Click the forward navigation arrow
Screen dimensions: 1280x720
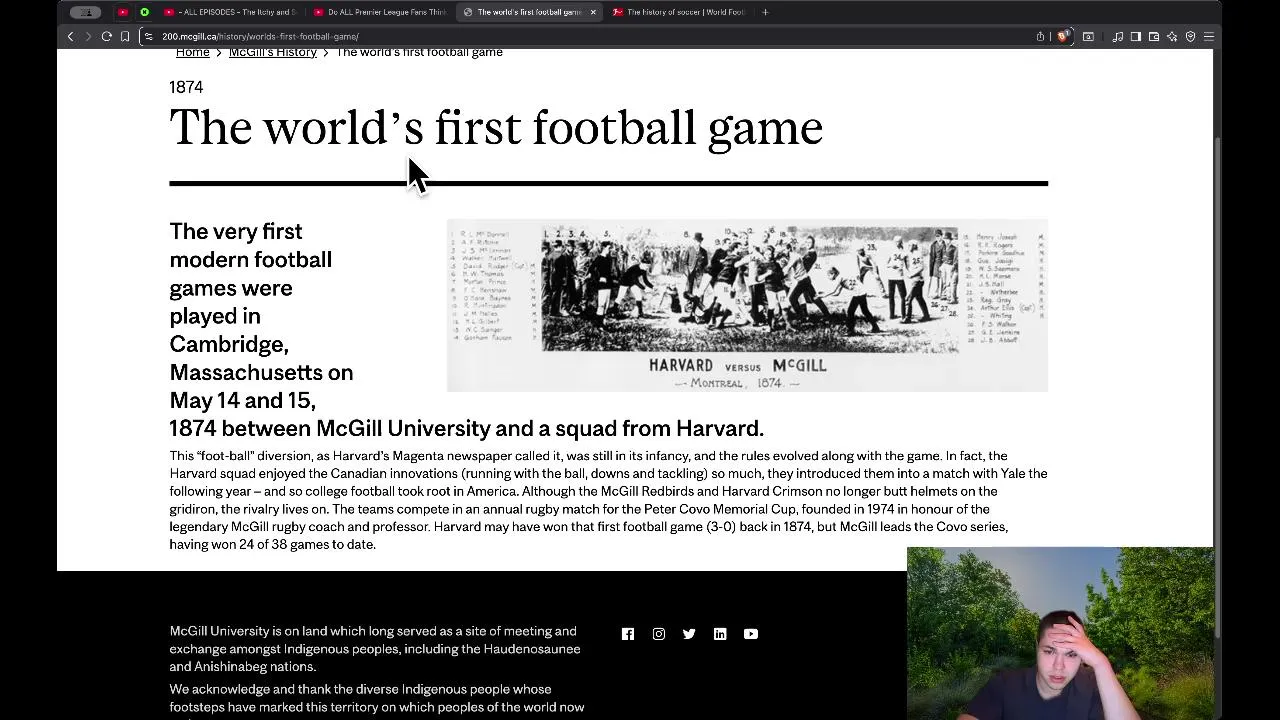[x=88, y=36]
